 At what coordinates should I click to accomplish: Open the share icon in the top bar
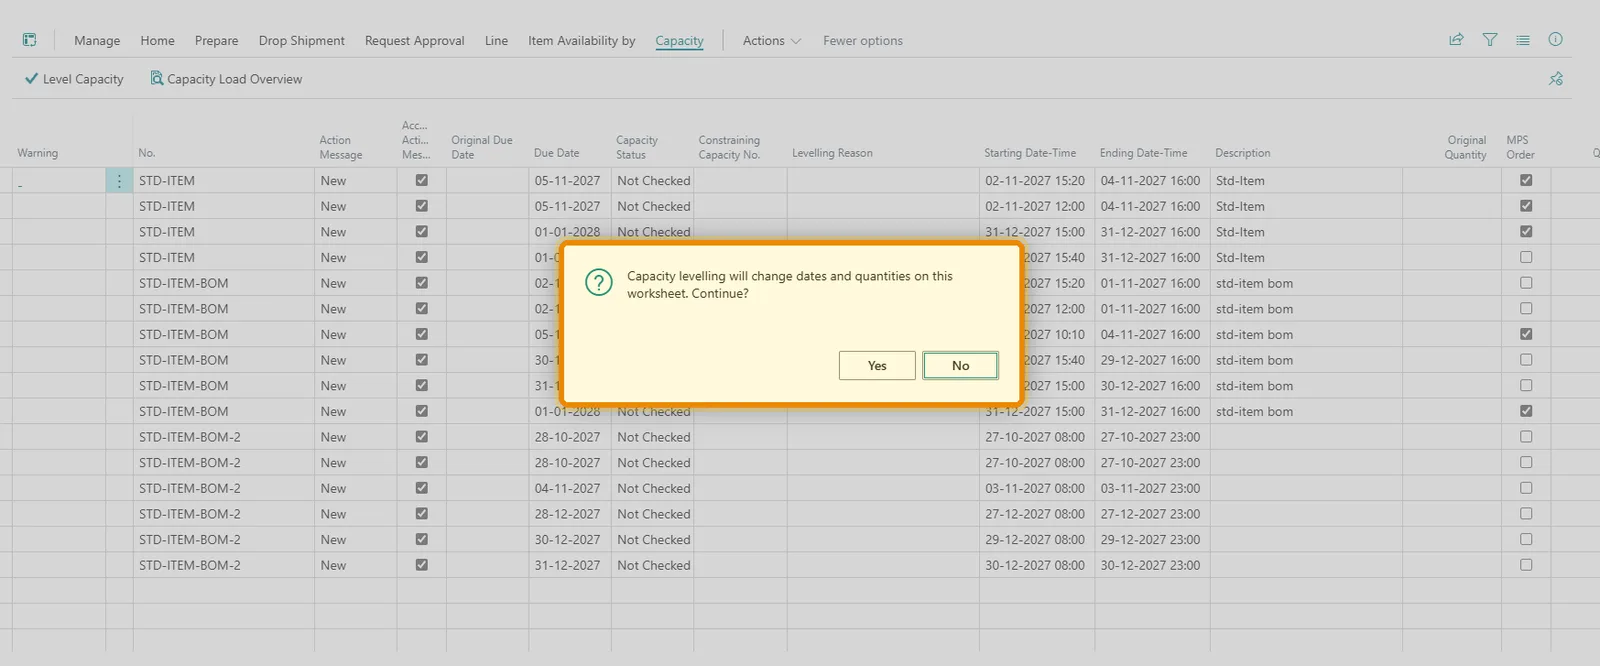[x=1456, y=40]
